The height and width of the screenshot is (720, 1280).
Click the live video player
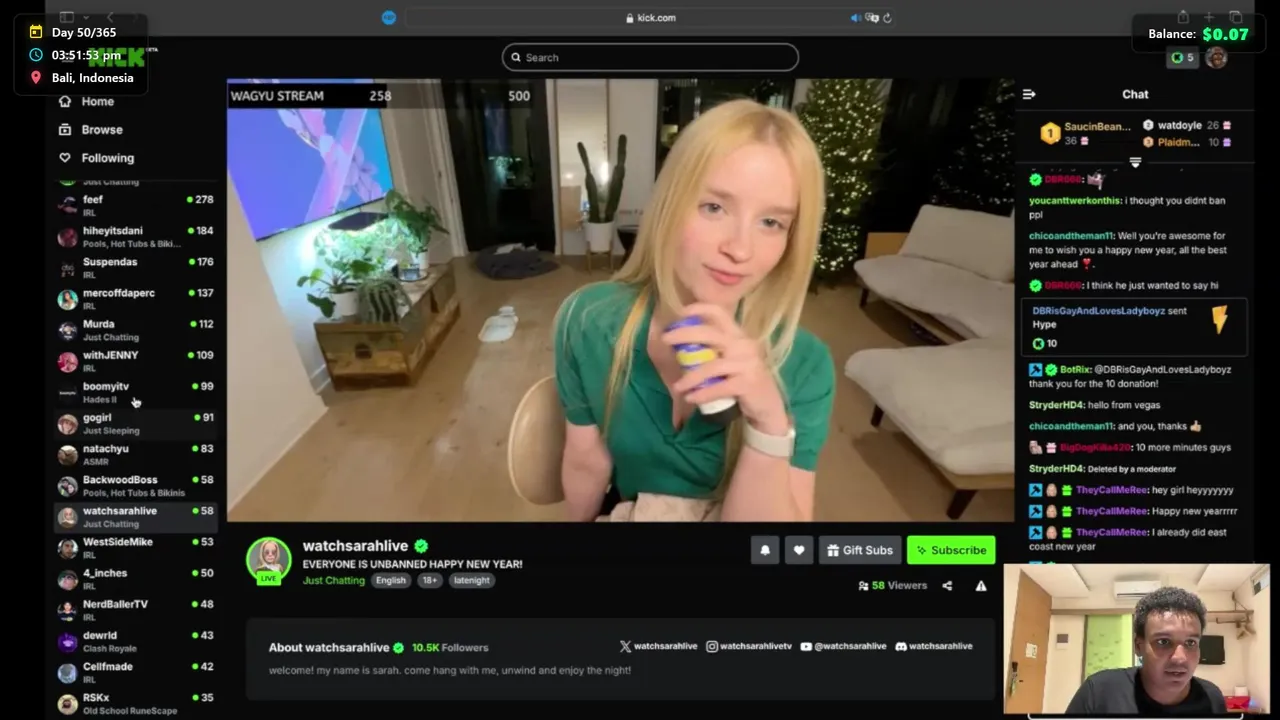pyautogui.click(x=620, y=300)
